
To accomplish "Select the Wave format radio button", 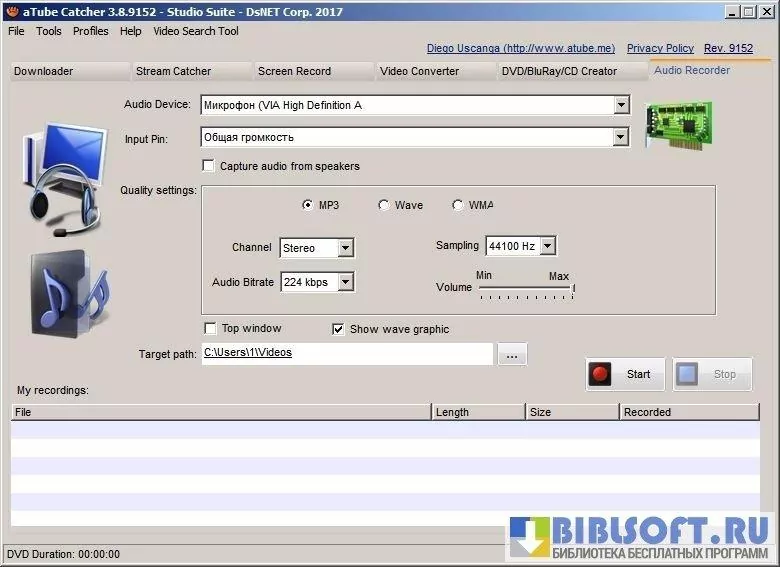I will [384, 205].
